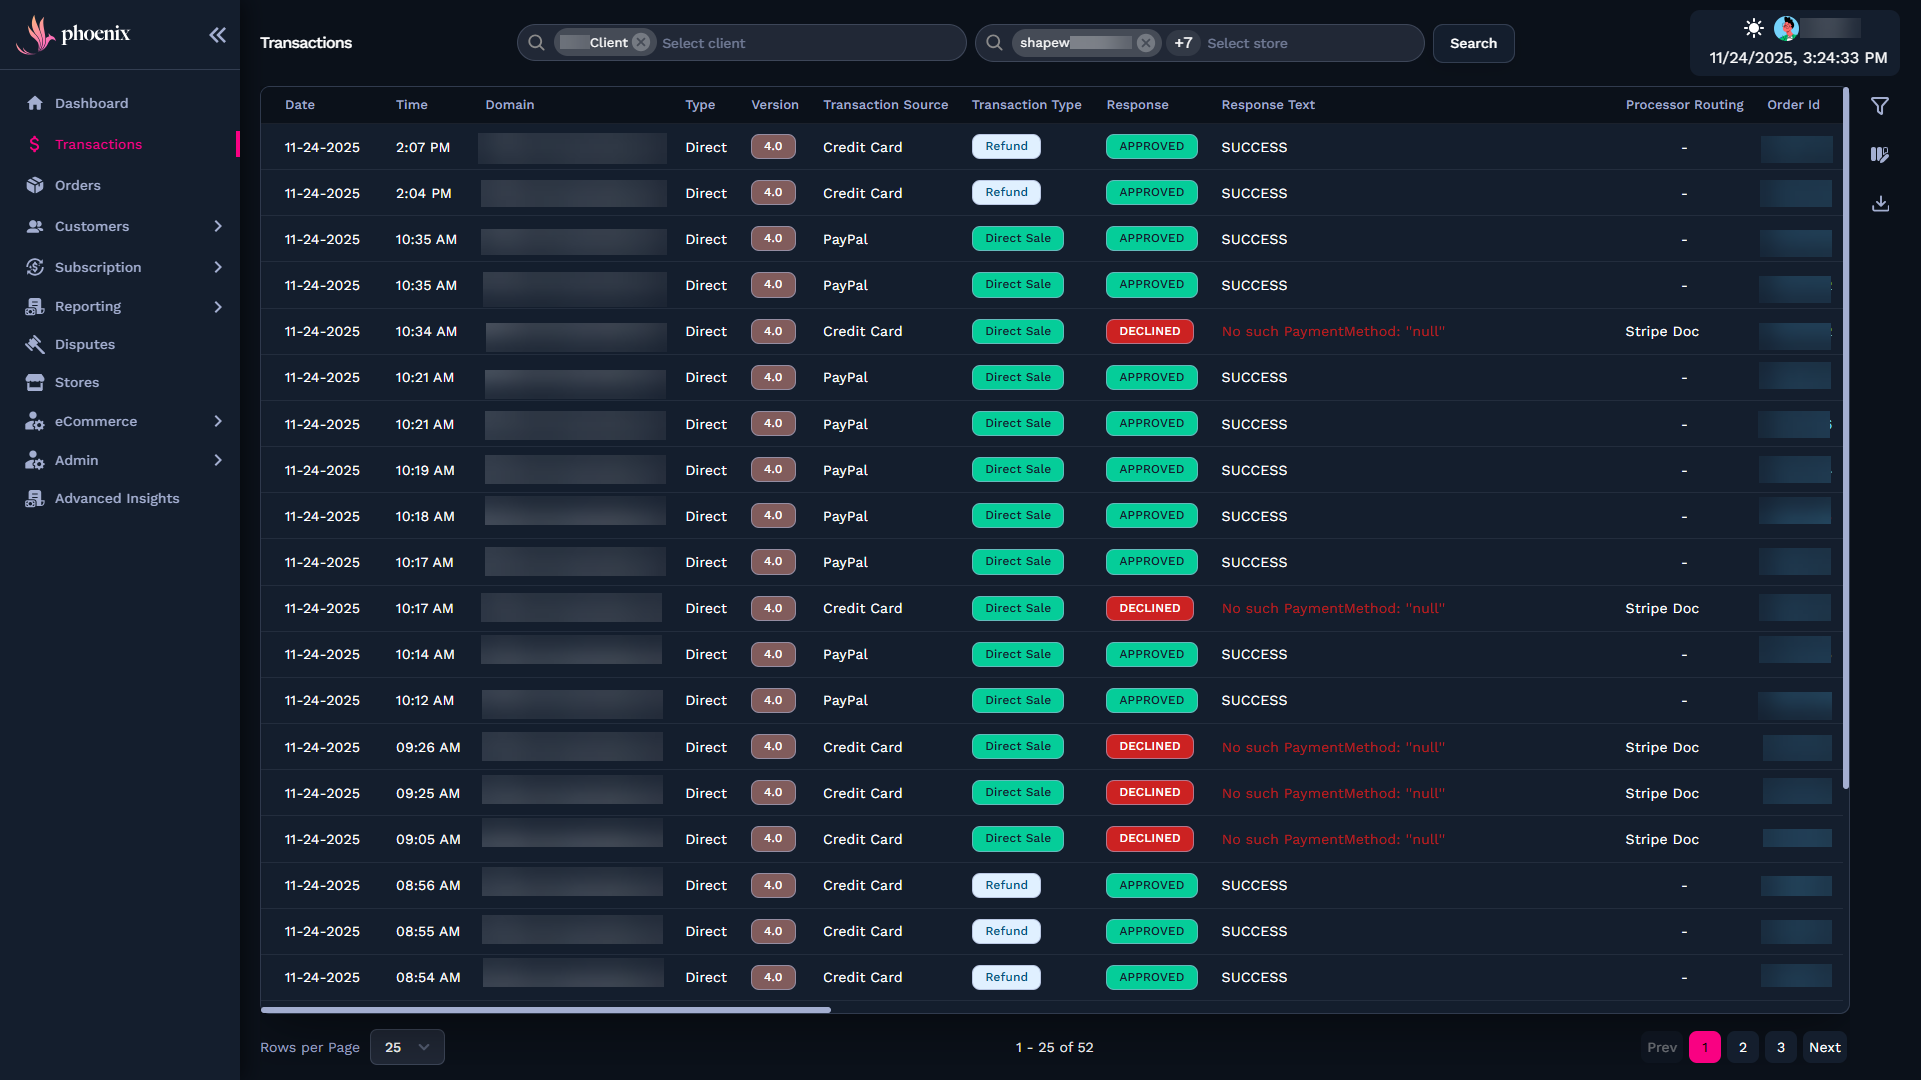Collapse the sidebar with the double chevron
Screen dimensions: 1921x1080
click(217, 35)
